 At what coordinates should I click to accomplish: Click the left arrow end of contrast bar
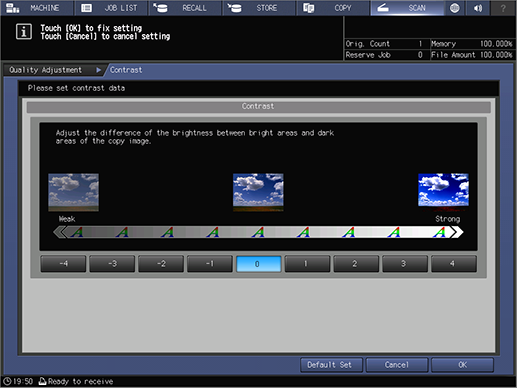tap(60, 232)
